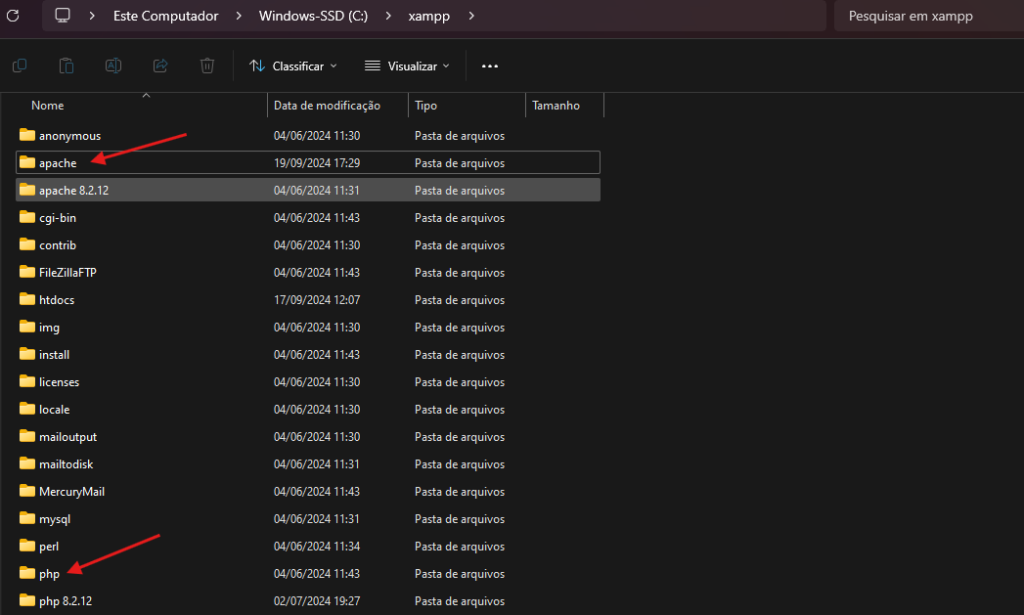Sort by Tamanho column header
The image size is (1024, 615).
point(556,105)
